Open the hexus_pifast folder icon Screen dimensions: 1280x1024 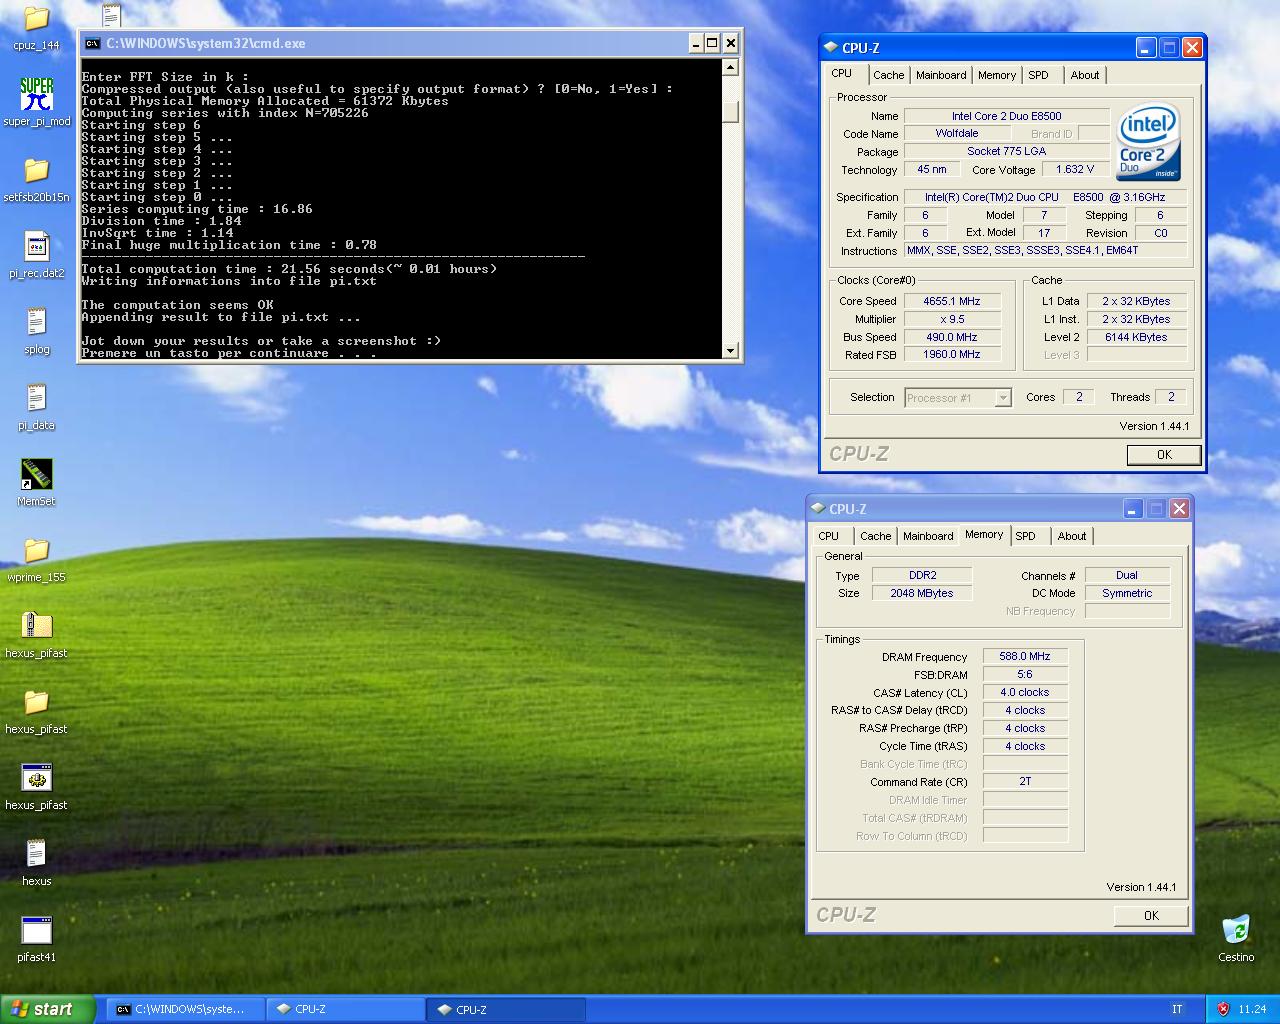click(x=36, y=702)
